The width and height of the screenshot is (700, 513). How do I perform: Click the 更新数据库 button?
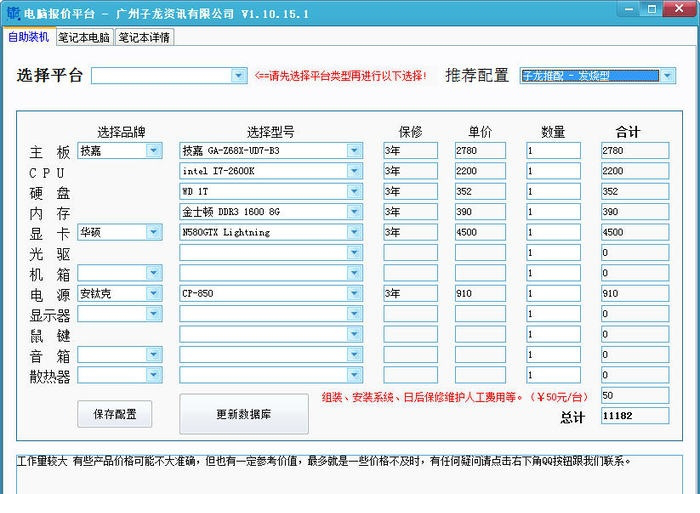click(244, 414)
